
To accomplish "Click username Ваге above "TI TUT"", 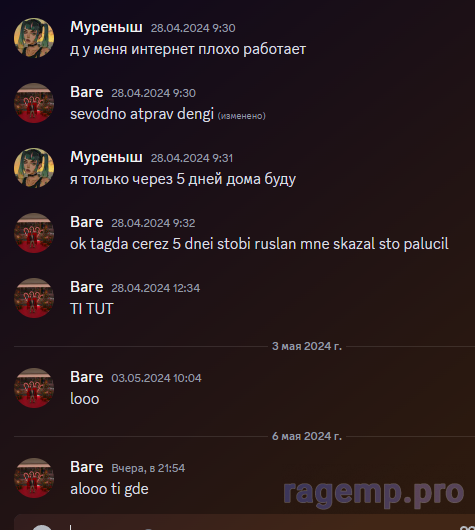I will coord(87,287).
